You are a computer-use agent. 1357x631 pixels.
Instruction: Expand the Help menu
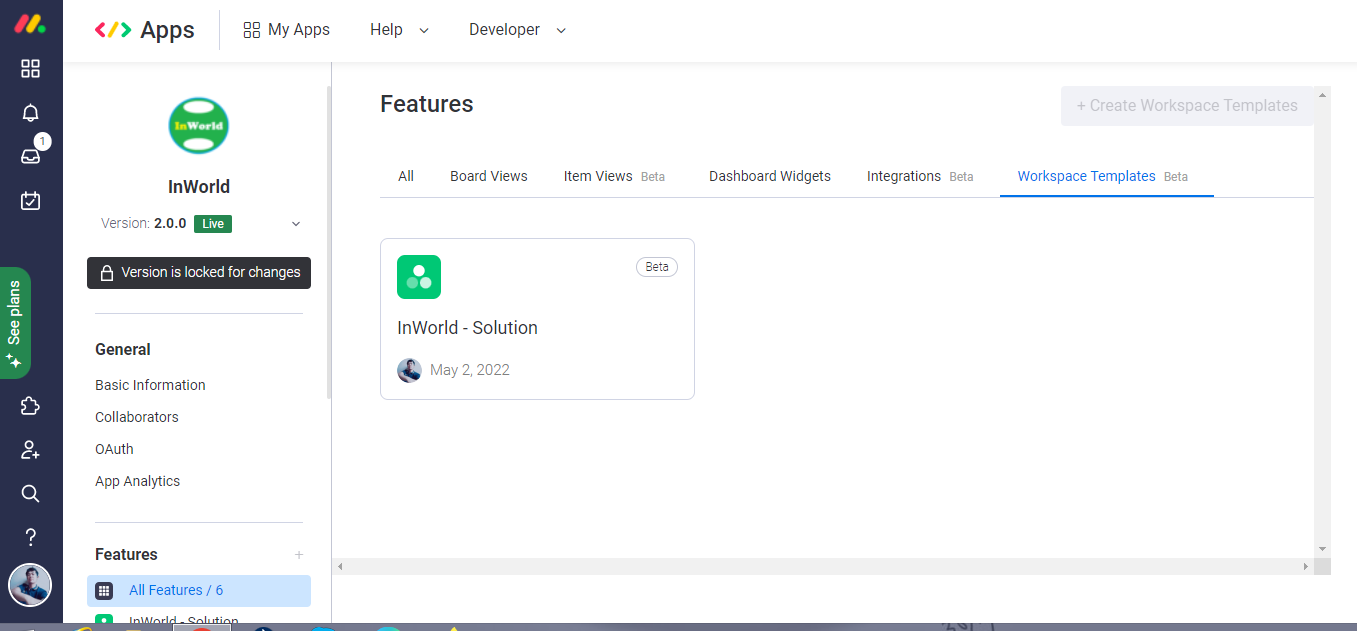click(x=399, y=30)
